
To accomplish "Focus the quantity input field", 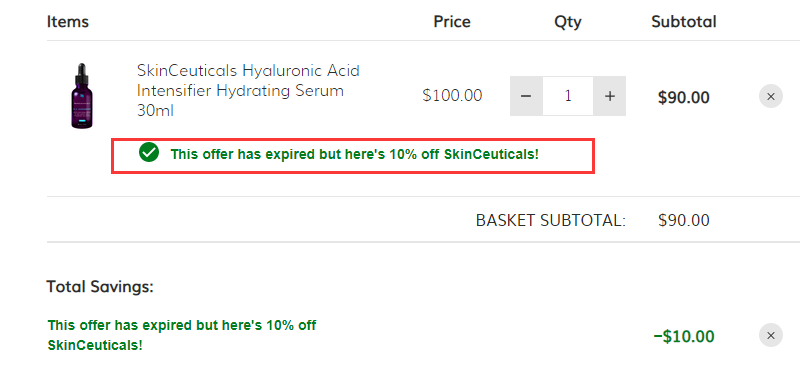I will (x=568, y=96).
